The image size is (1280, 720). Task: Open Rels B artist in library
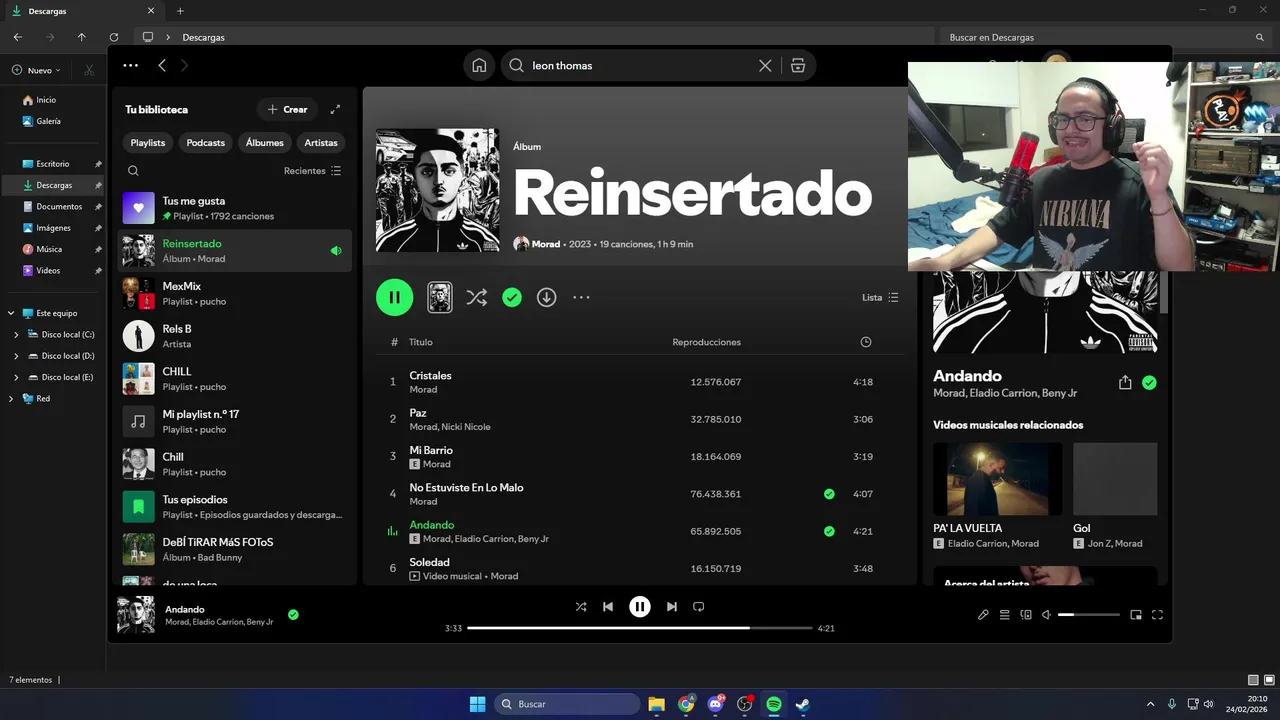[x=235, y=336]
